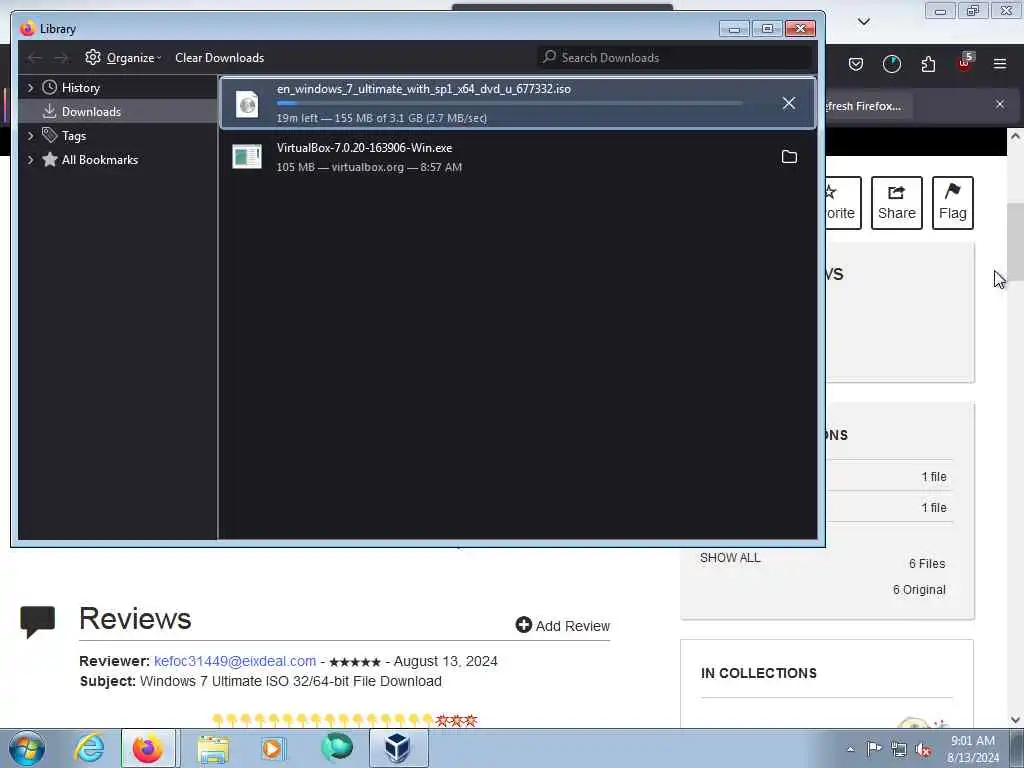Click the Favorite button on archive page

843,202
